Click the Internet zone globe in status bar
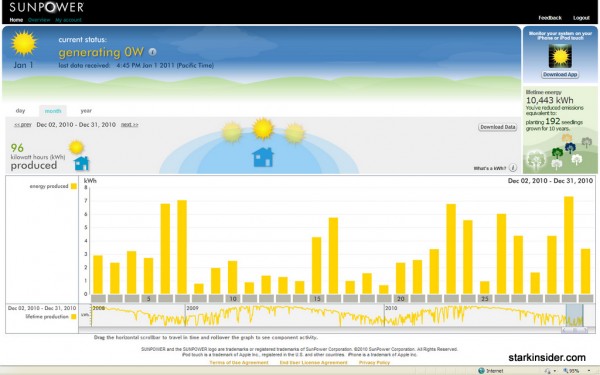This screenshot has width=600, height=375. pyautogui.click(x=481, y=371)
